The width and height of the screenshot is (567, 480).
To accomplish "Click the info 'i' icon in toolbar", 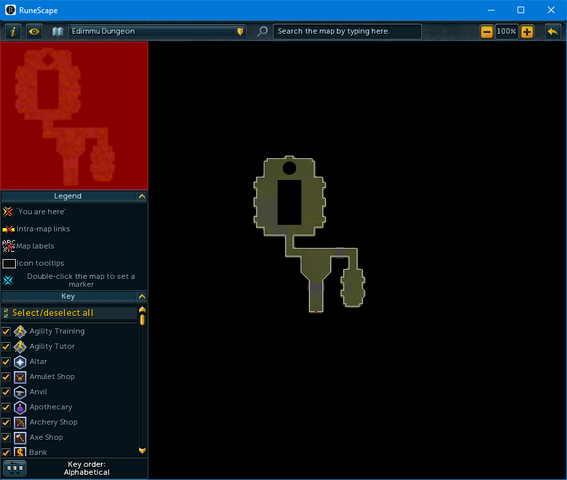I will [13, 31].
